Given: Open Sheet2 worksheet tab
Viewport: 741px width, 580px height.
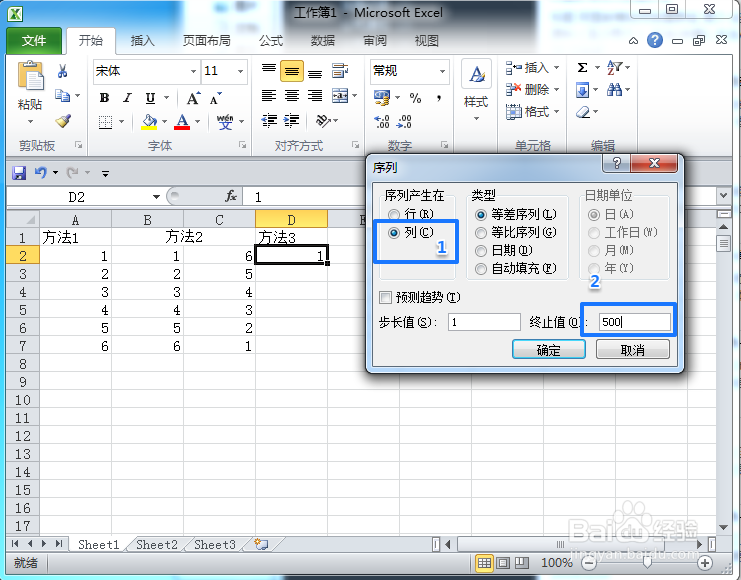Looking at the screenshot, I should 157,545.
